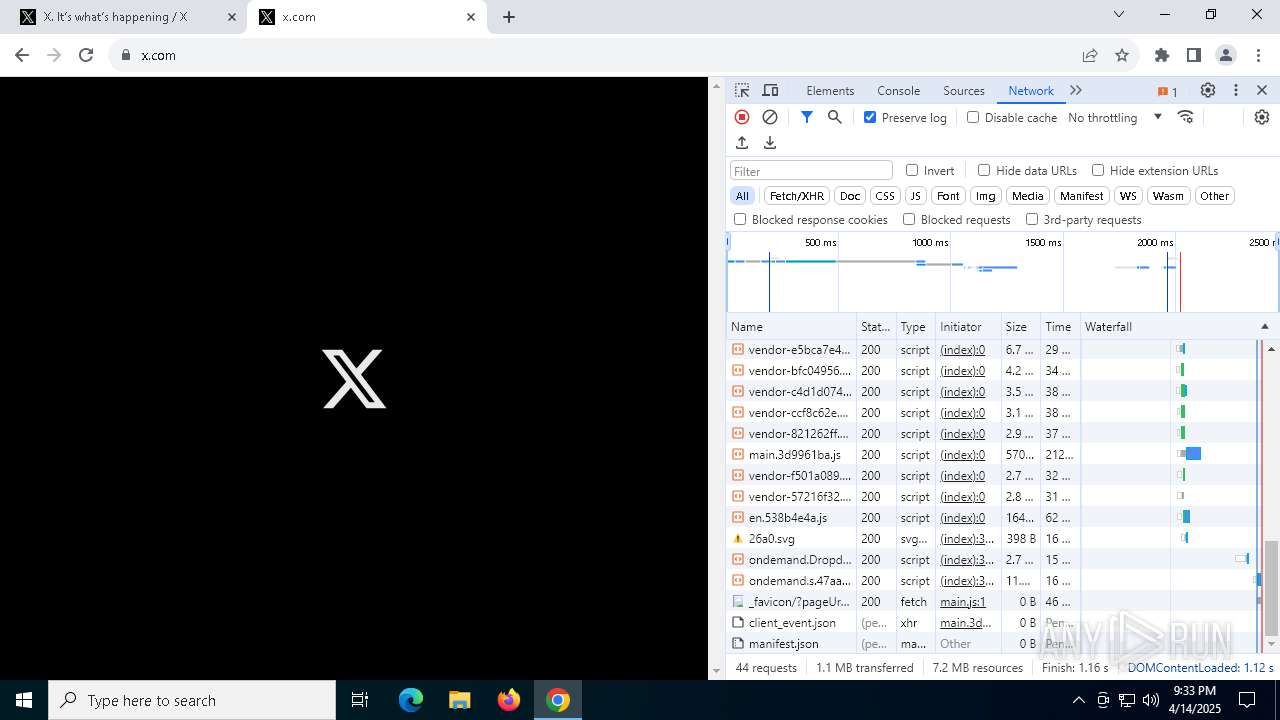
Task: Switch to the Console tab
Action: point(898,90)
